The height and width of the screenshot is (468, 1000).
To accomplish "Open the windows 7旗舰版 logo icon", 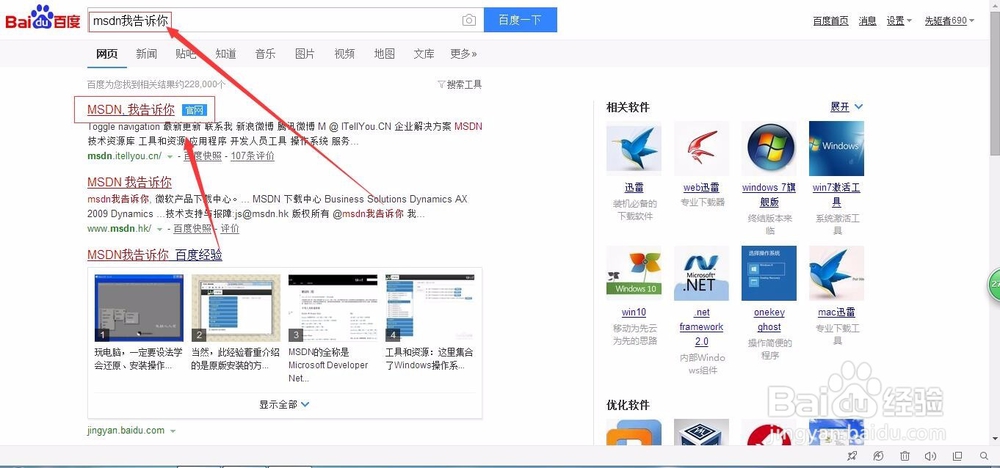I will (769, 149).
